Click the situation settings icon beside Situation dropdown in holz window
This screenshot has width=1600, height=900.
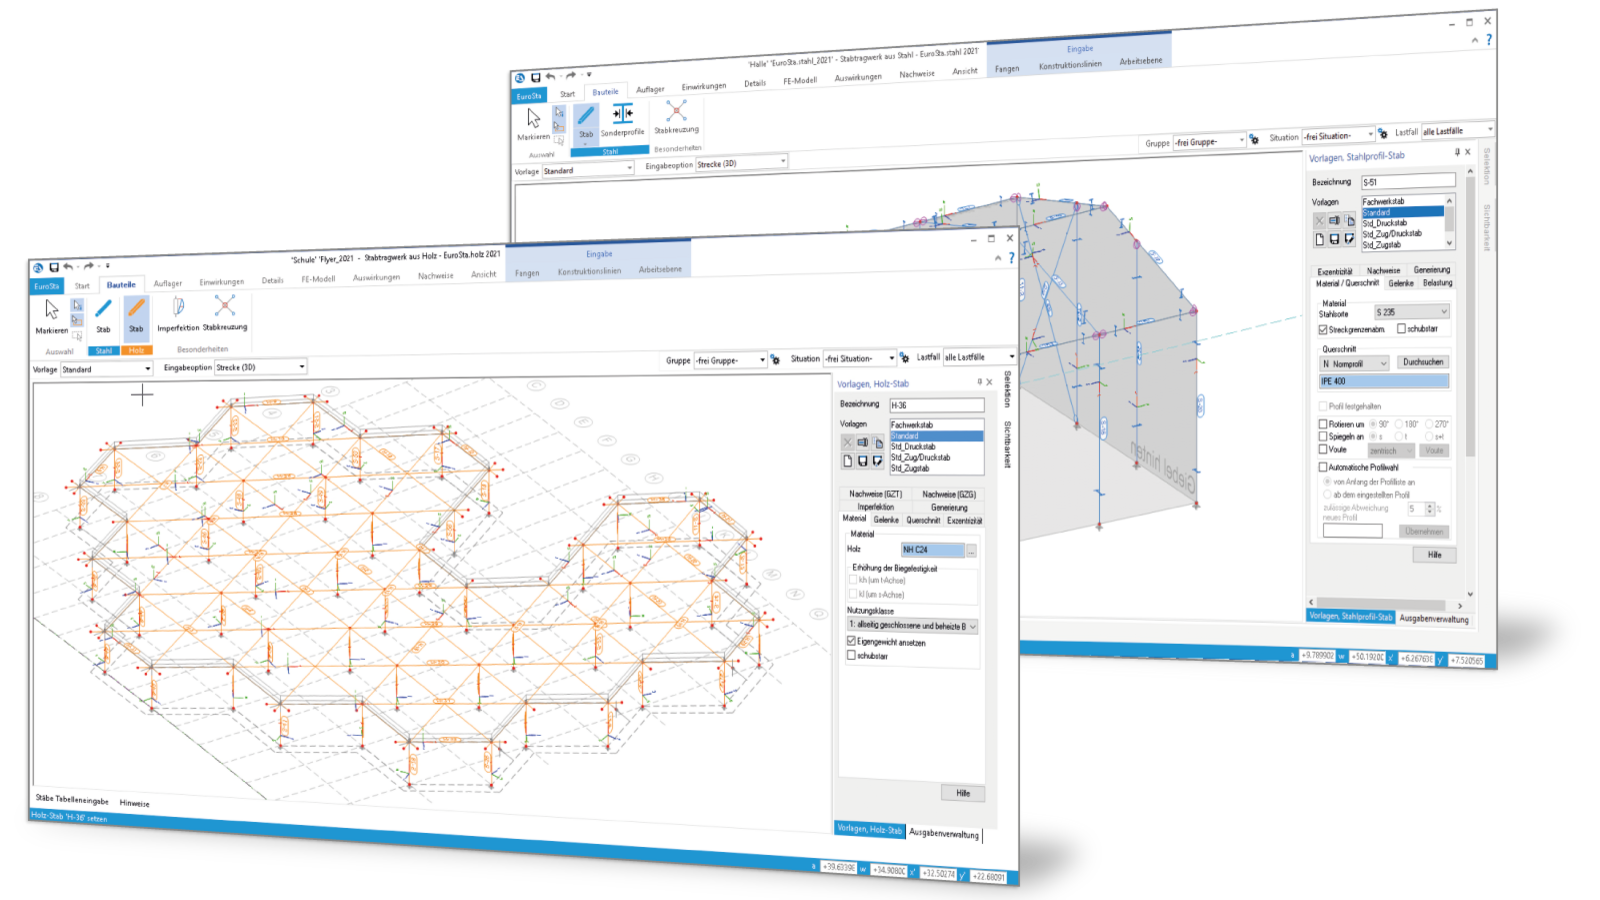tap(904, 358)
